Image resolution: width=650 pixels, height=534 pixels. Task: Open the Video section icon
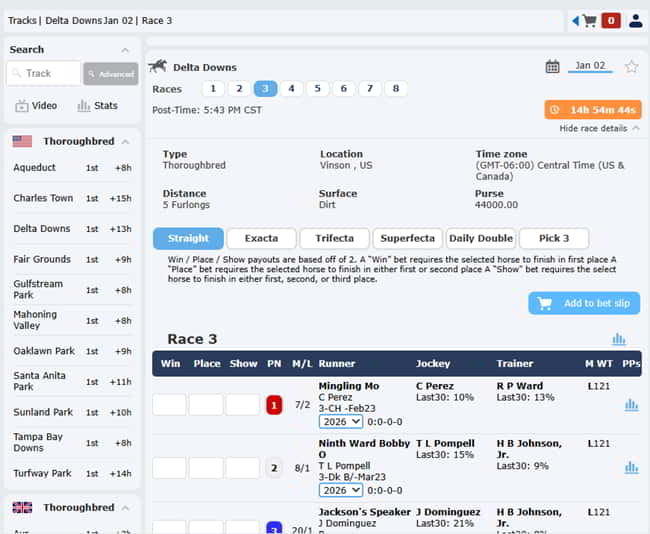[22, 106]
